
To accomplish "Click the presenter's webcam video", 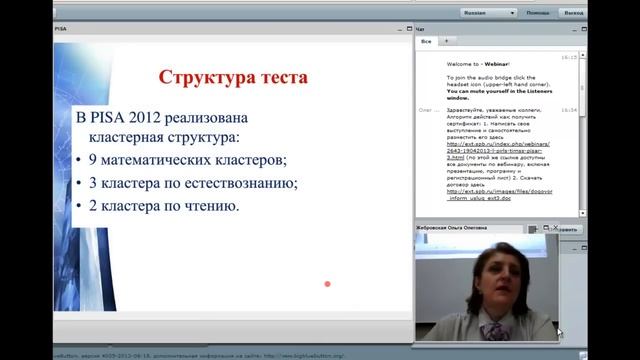I will [x=487, y=287].
